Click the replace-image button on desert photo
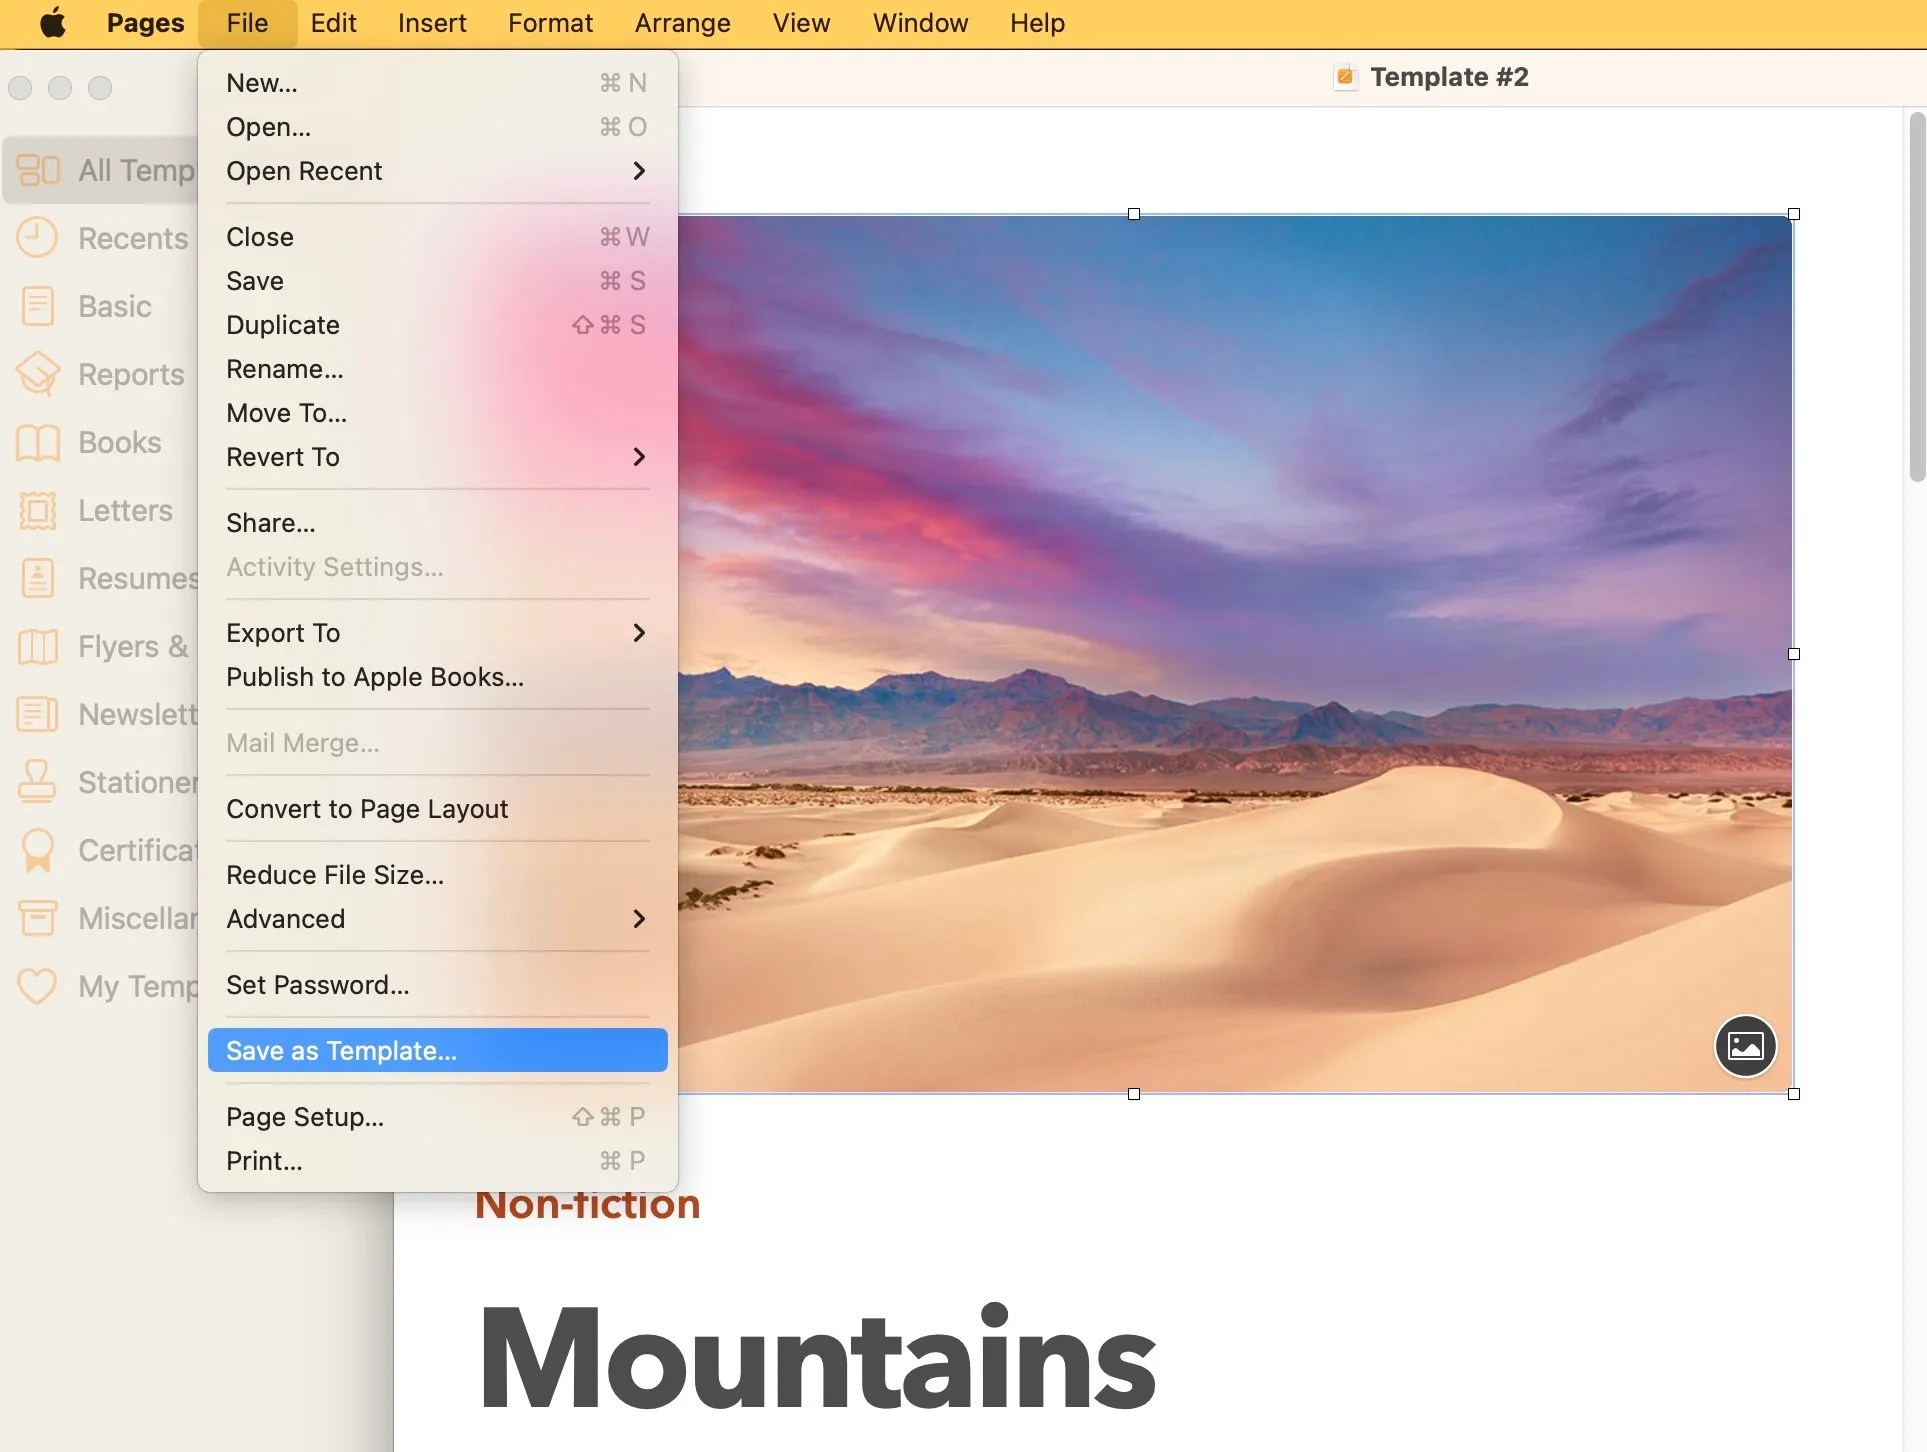The height and width of the screenshot is (1452, 1927). click(1745, 1046)
